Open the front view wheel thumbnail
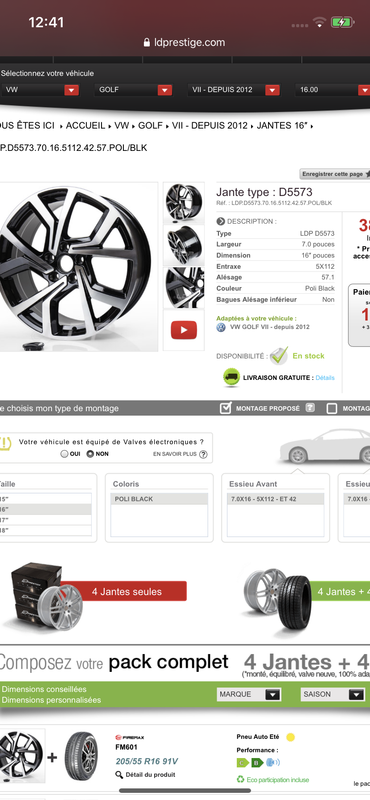 click(184, 202)
